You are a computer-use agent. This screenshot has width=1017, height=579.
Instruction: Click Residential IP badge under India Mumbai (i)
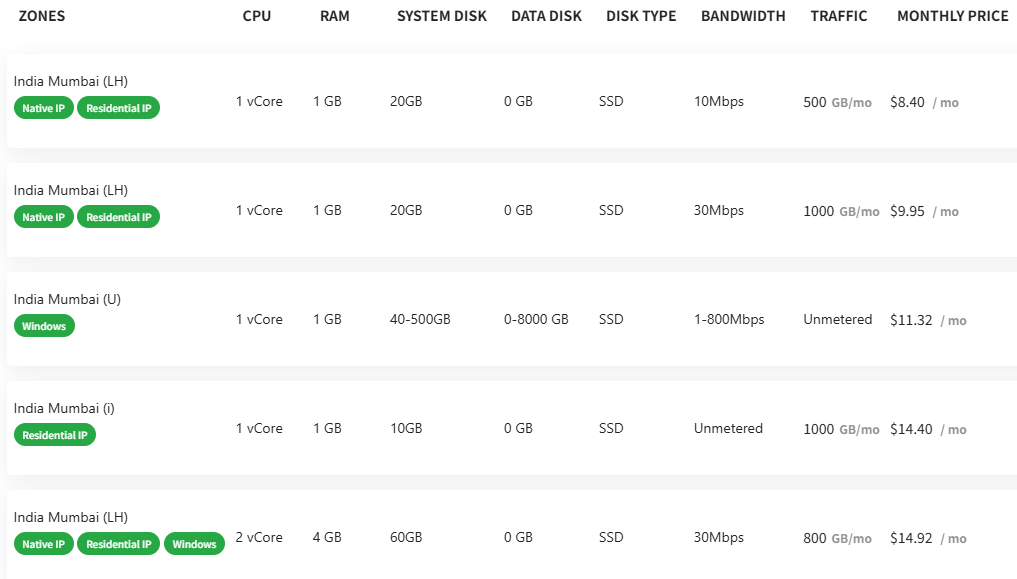[55, 435]
